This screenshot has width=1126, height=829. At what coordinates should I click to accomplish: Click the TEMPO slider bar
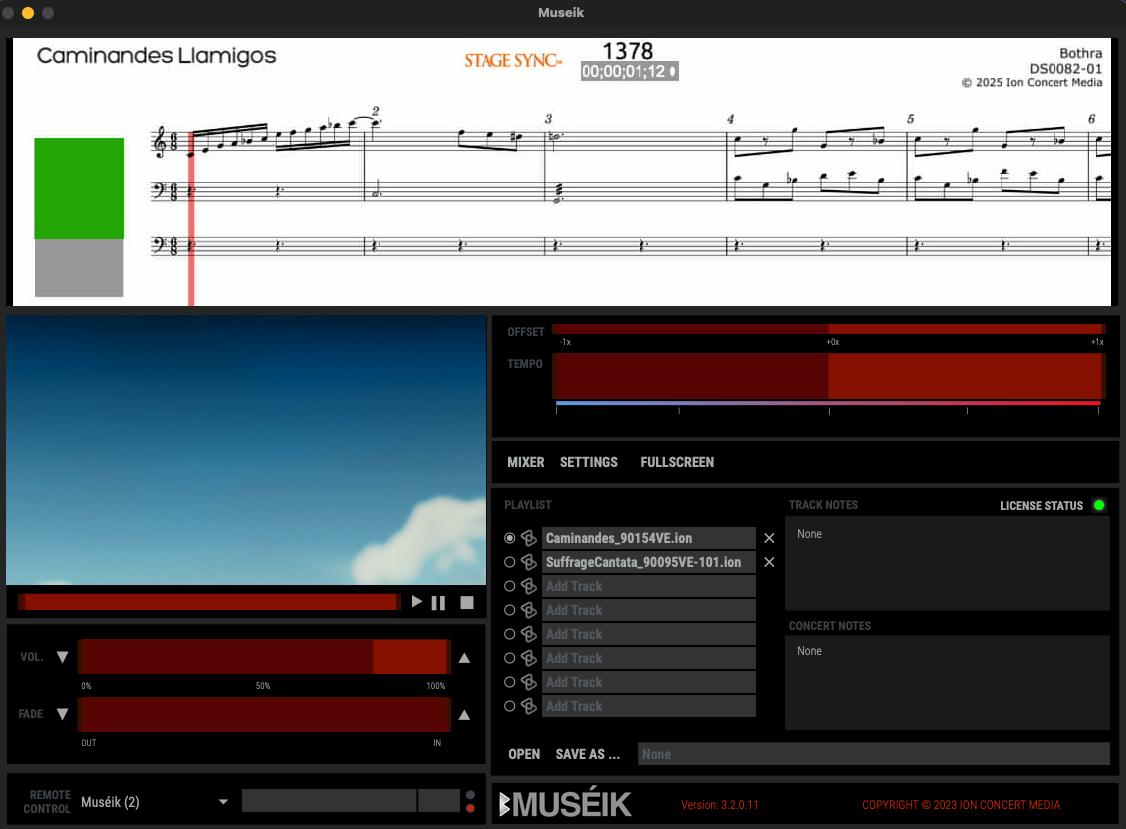pyautogui.click(x=829, y=376)
